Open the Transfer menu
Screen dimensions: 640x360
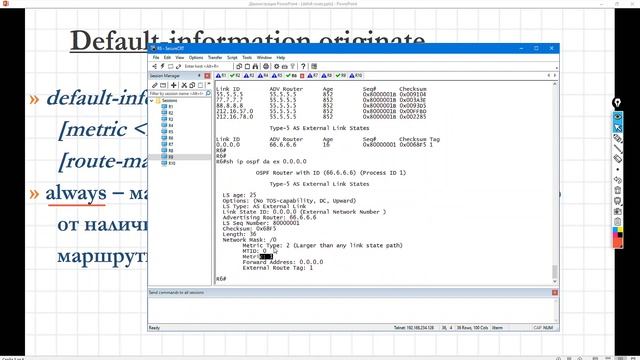click(215, 58)
